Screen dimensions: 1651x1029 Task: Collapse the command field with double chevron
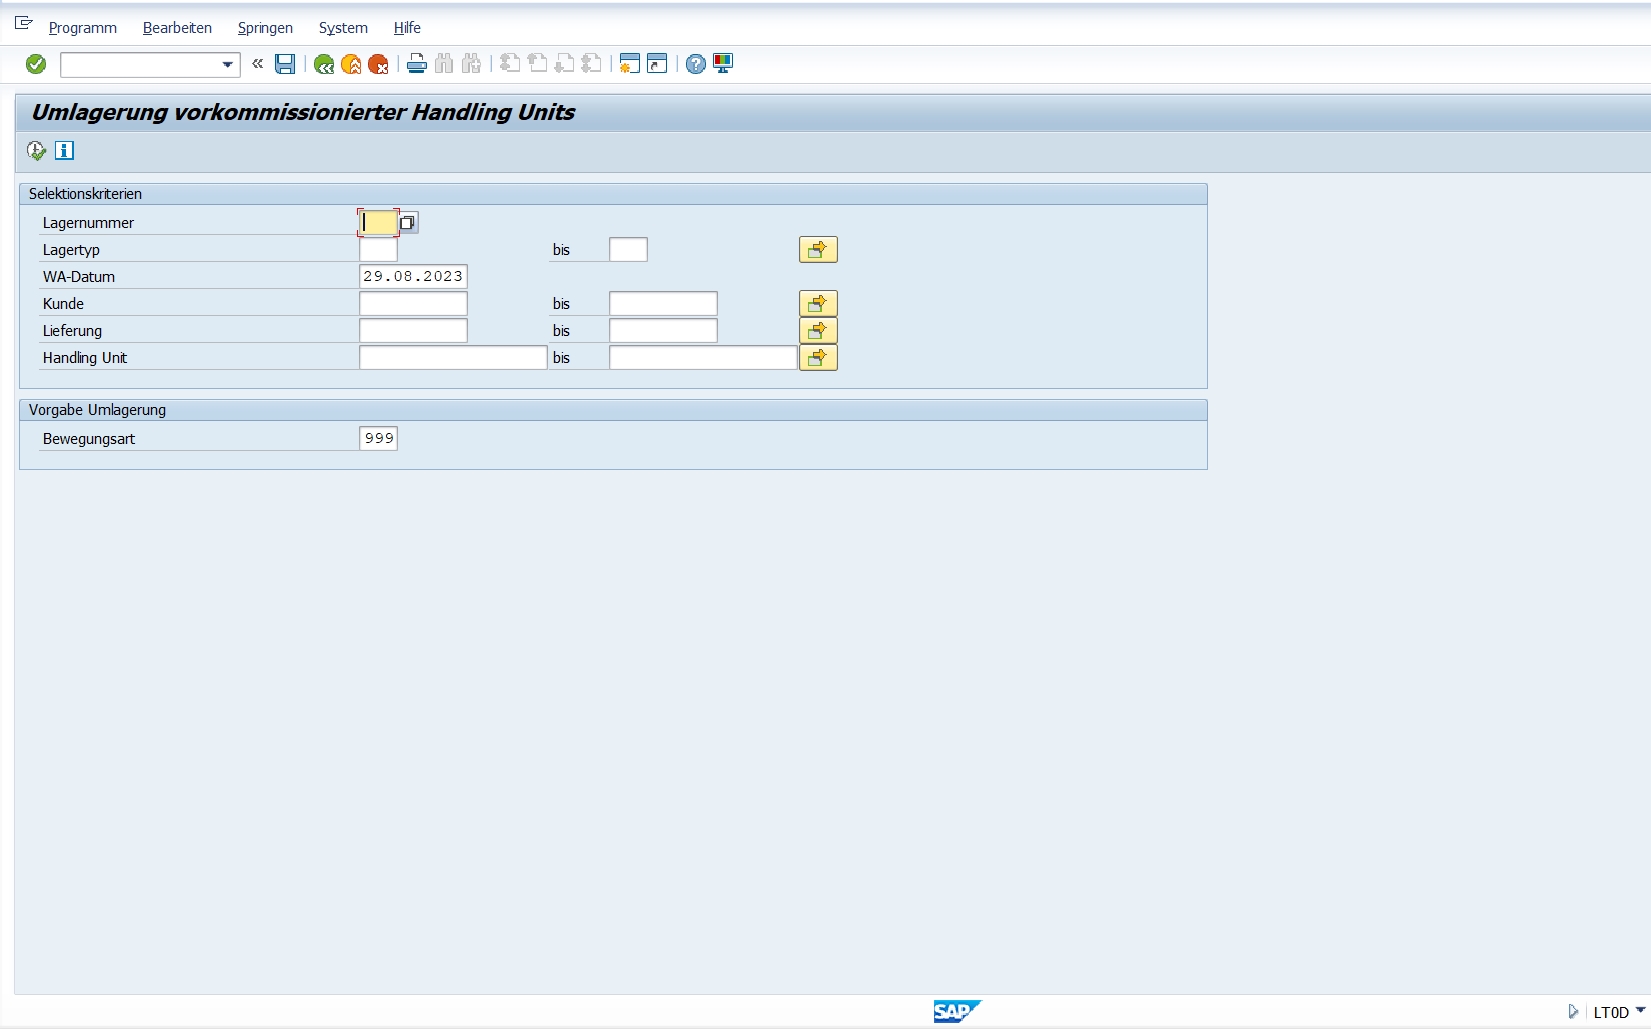point(258,64)
